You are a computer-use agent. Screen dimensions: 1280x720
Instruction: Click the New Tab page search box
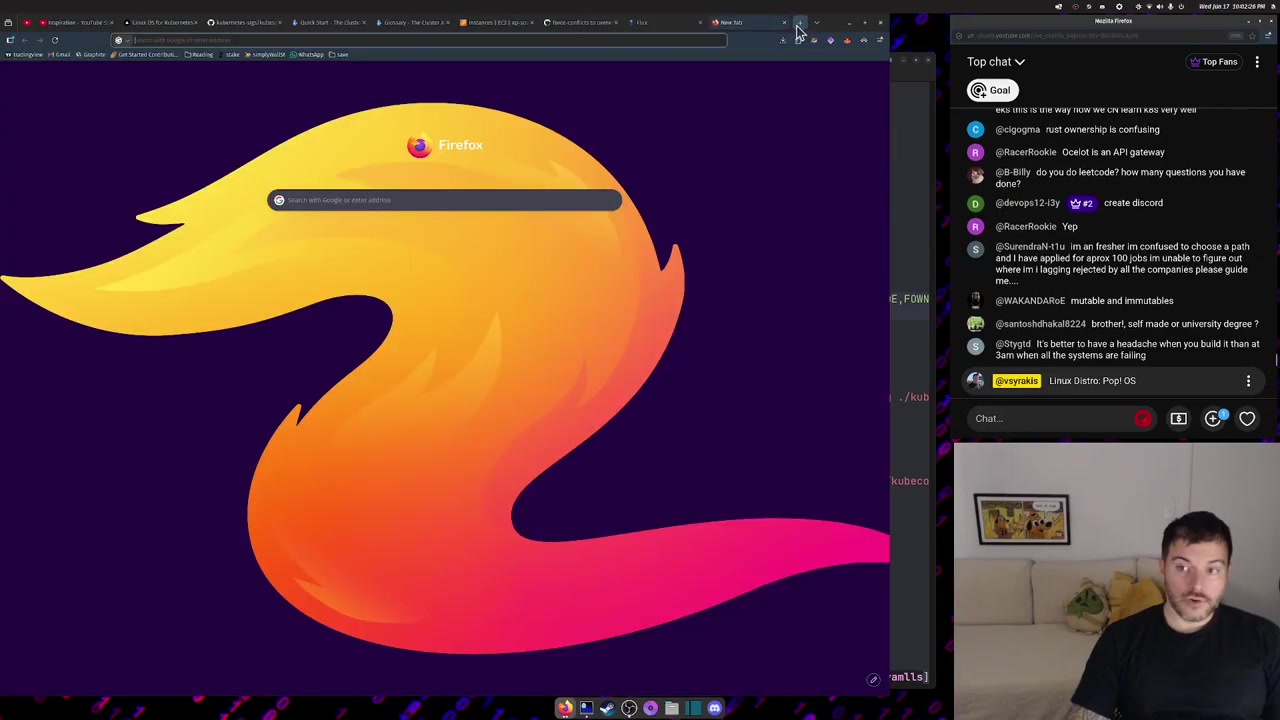pos(444,200)
